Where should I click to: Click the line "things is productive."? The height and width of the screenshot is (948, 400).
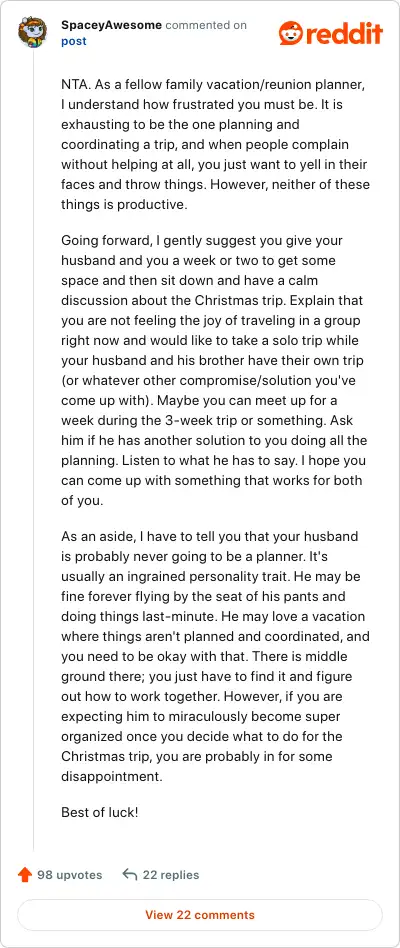(x=124, y=204)
